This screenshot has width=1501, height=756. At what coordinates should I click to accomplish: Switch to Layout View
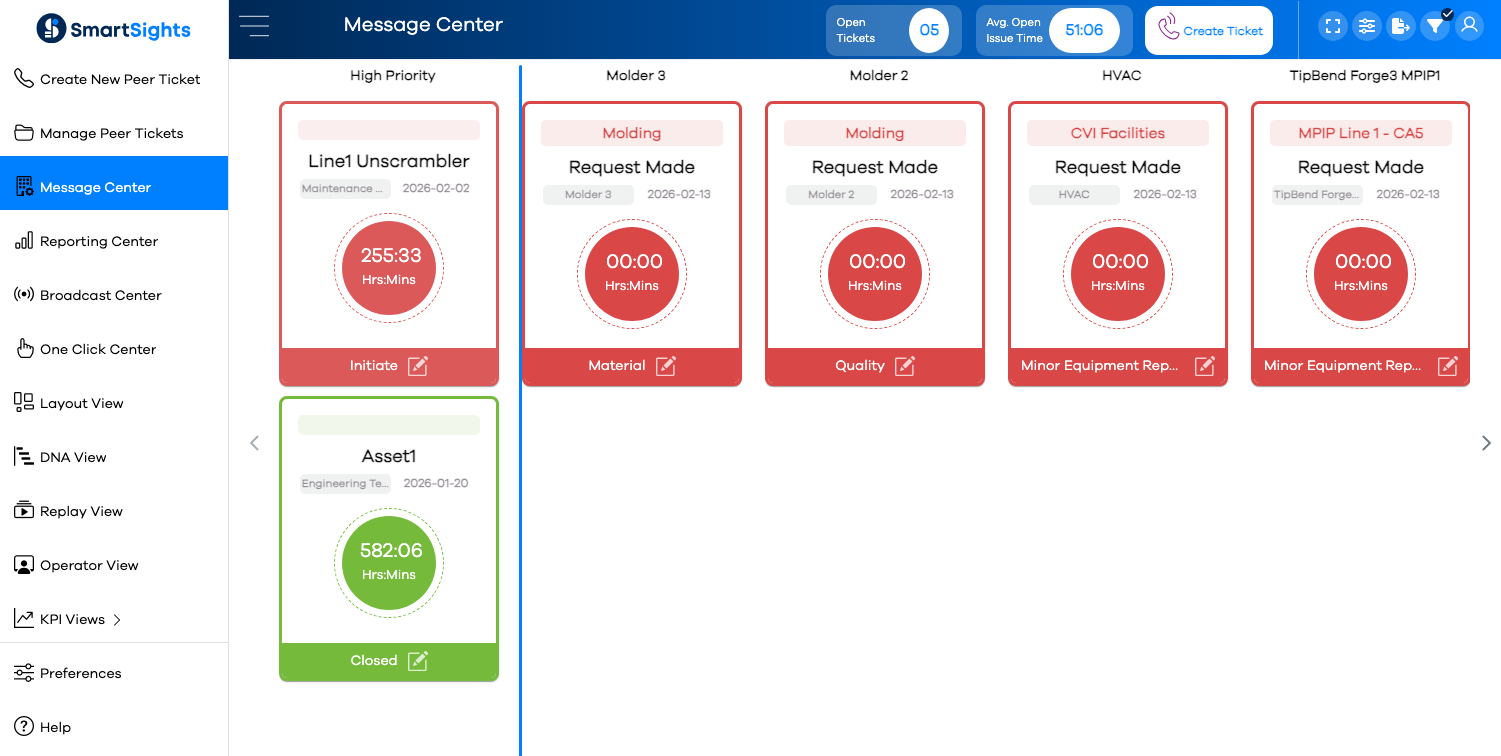coord(114,403)
